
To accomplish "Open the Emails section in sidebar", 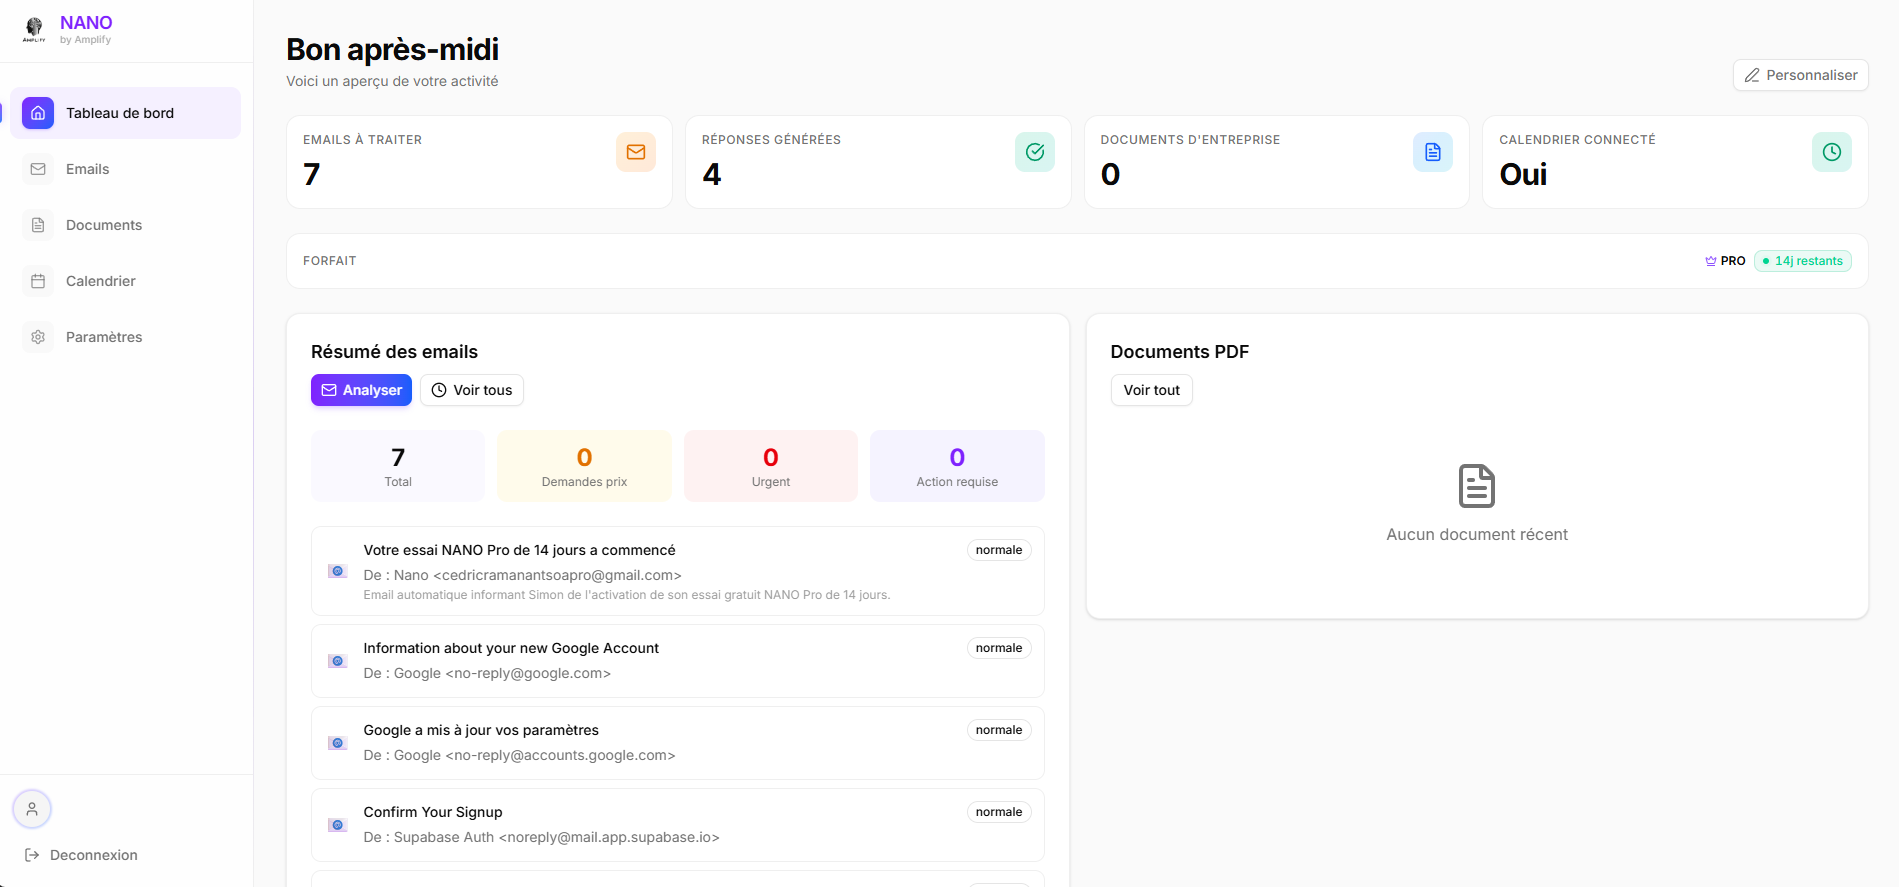I will tap(87, 169).
